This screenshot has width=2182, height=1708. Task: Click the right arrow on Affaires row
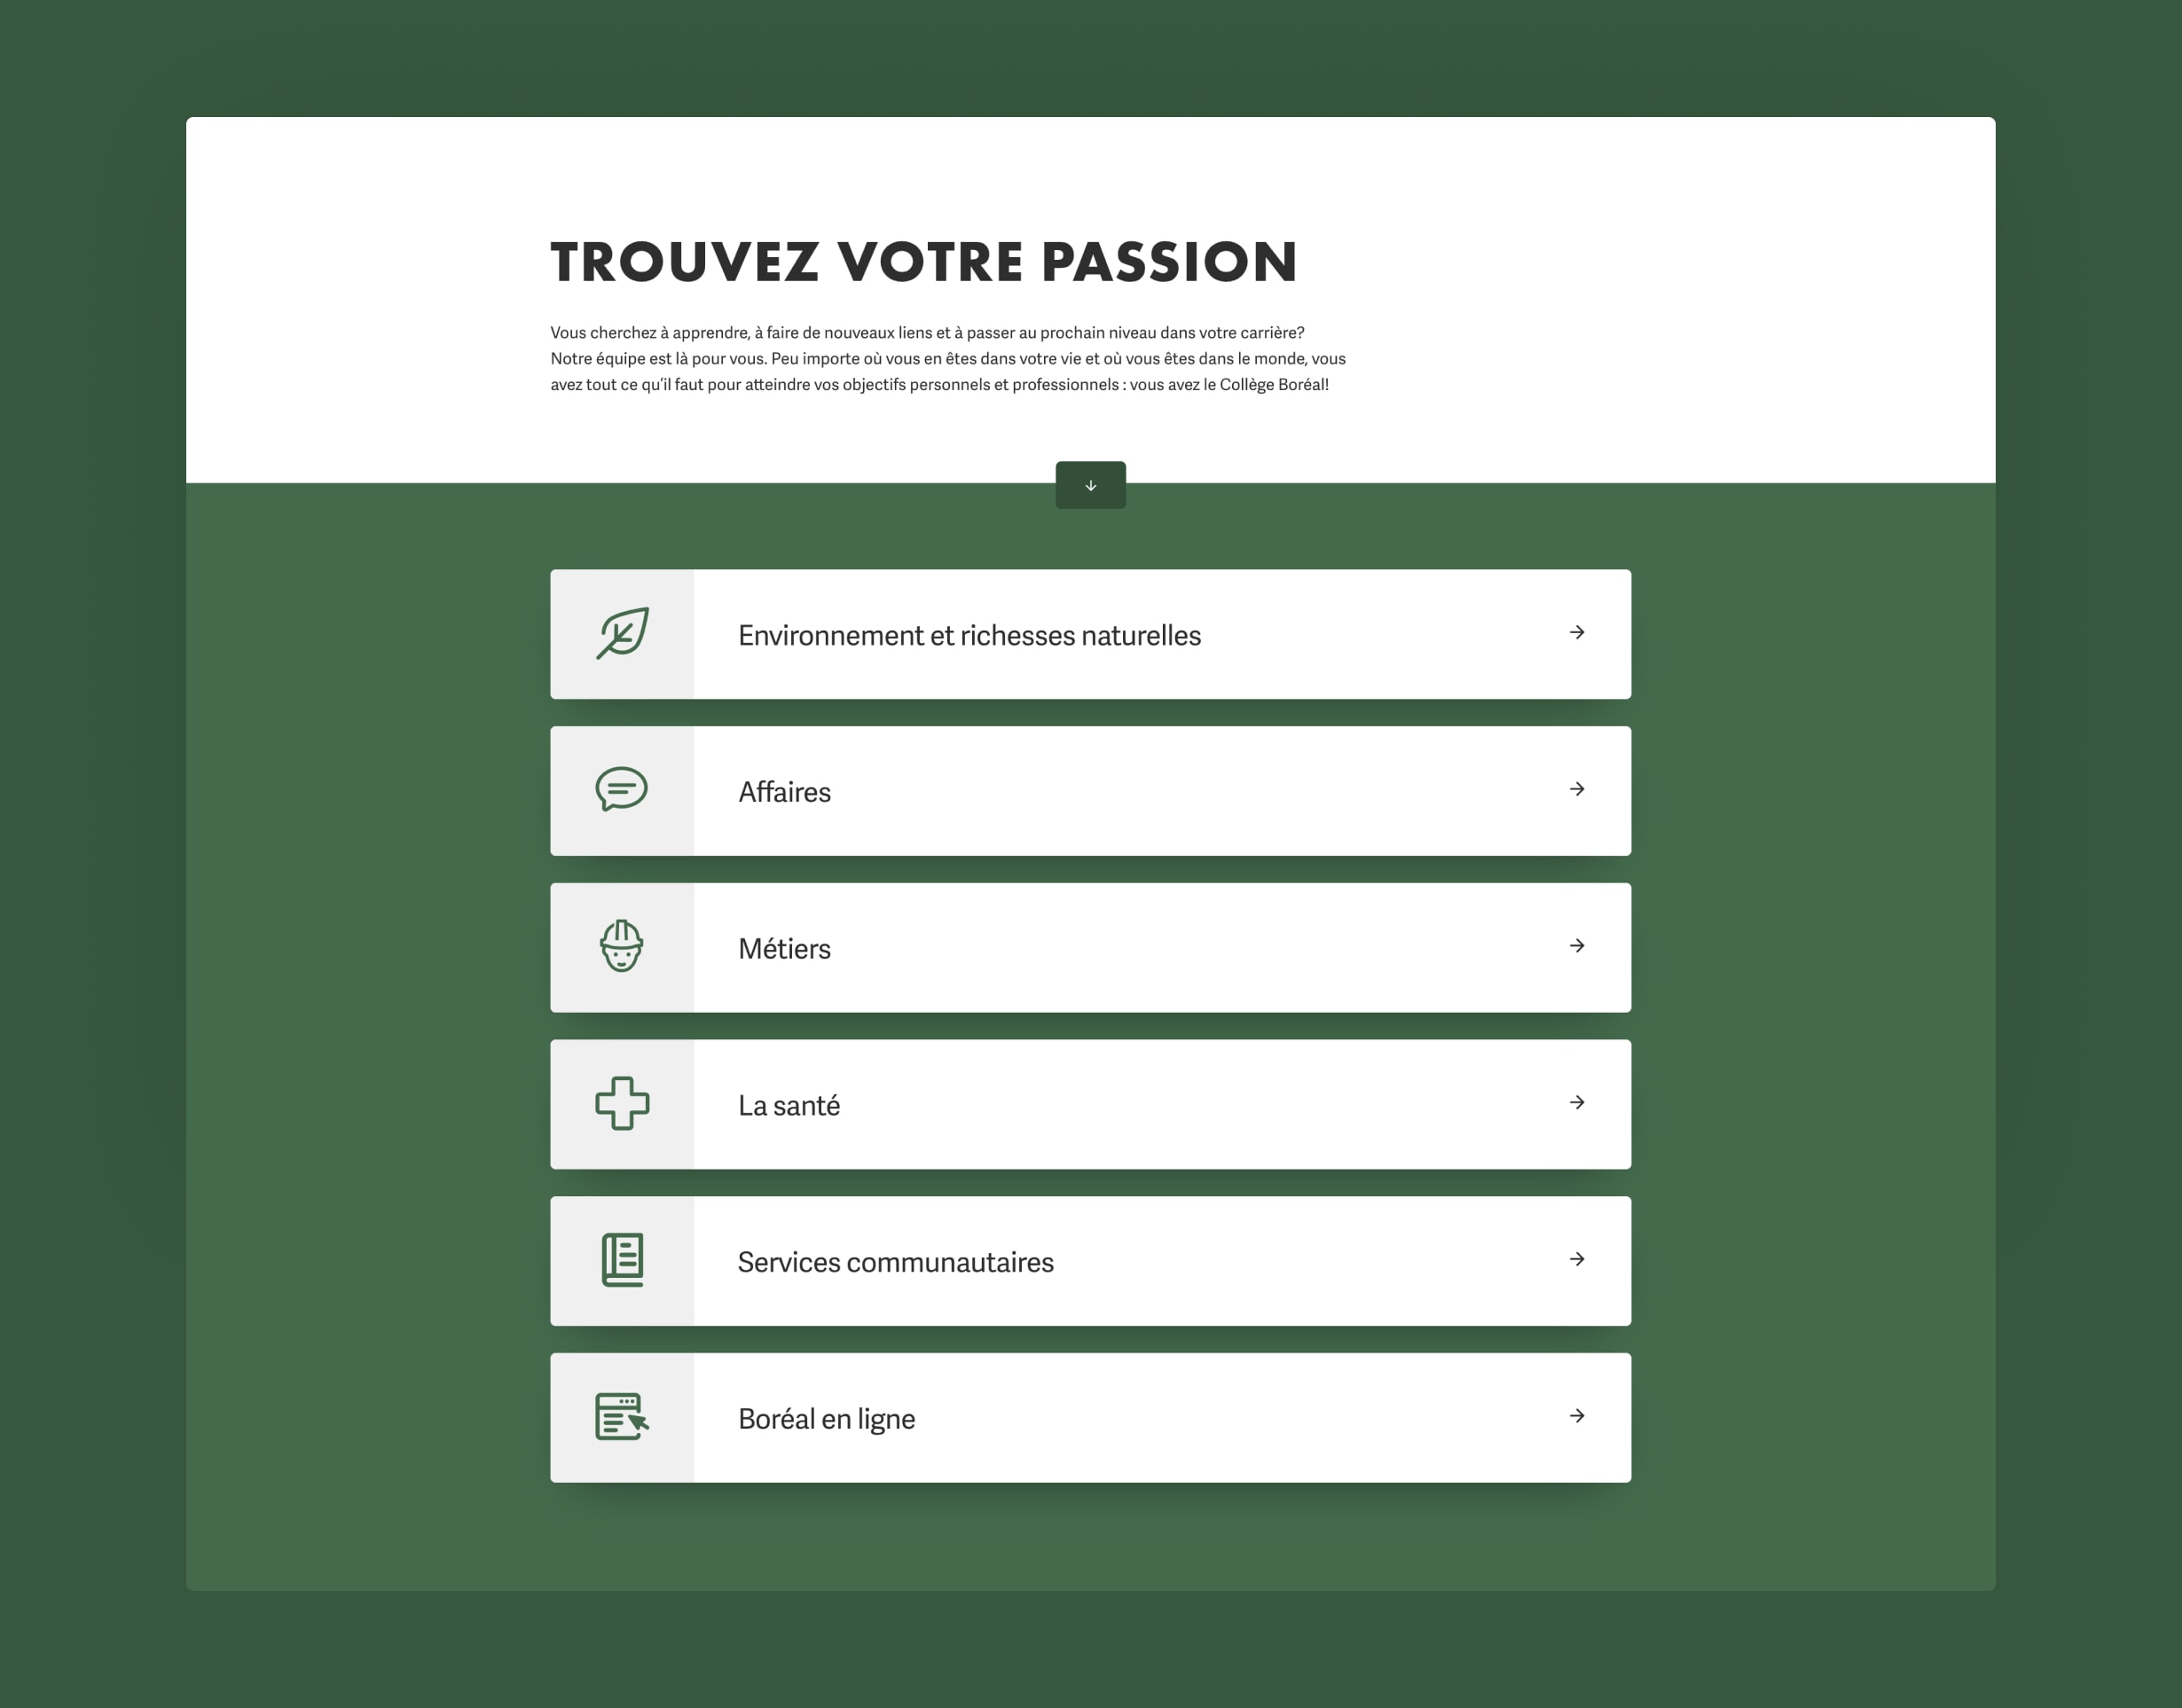(1577, 789)
